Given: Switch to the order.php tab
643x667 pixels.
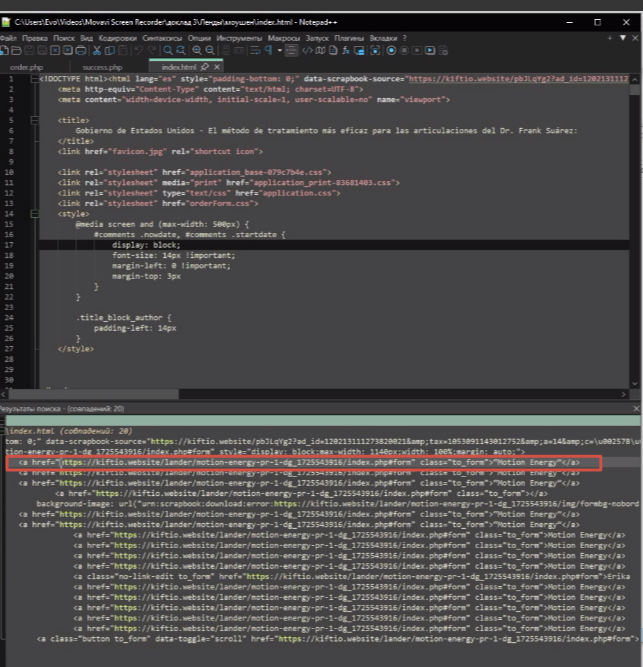Looking at the screenshot, I should pyautogui.click(x=28, y=67).
